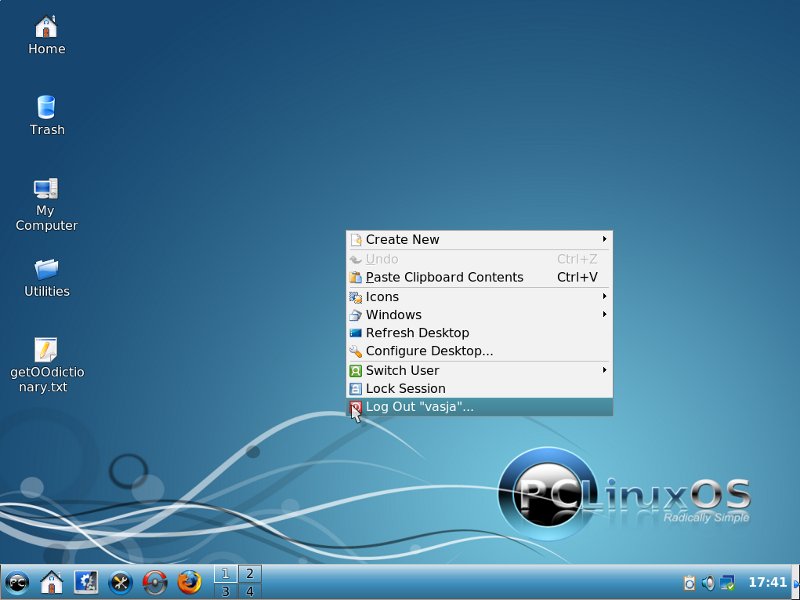
Task: Click the volume speaker tray icon
Action: coord(708,582)
